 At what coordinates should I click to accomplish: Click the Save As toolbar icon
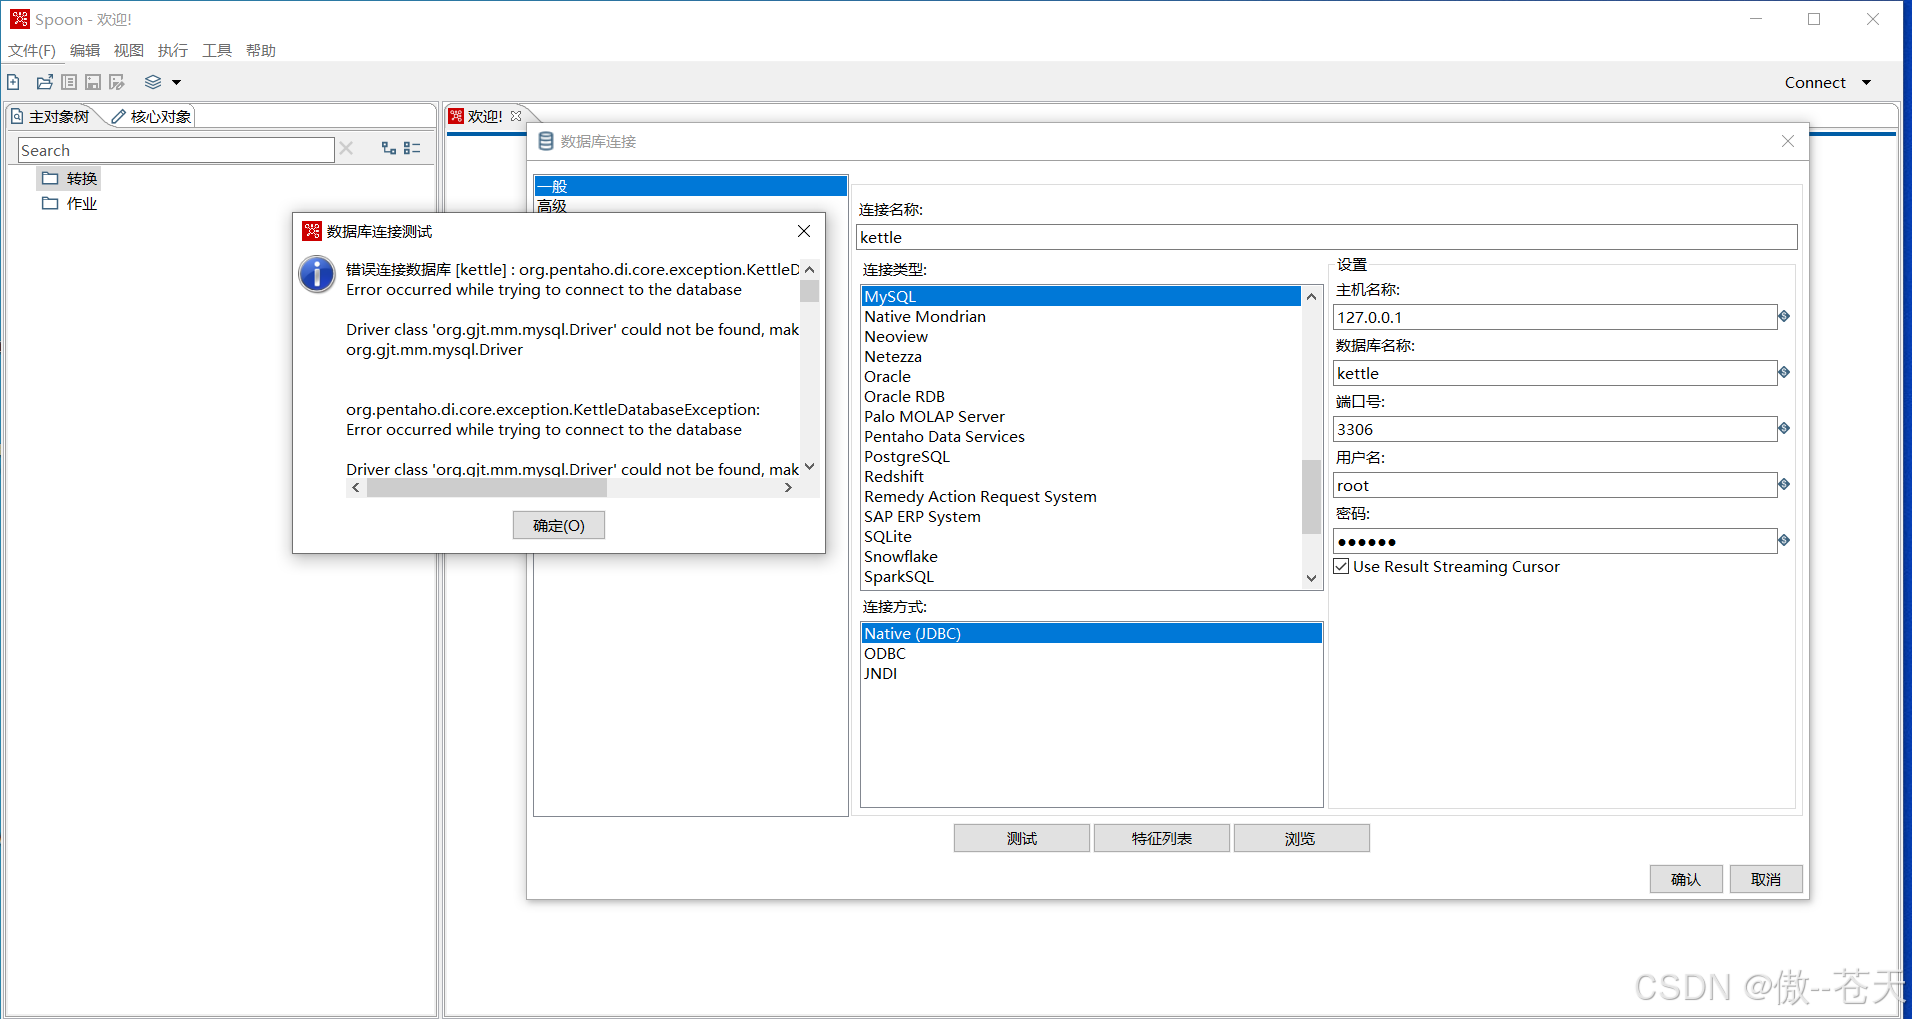pos(117,82)
